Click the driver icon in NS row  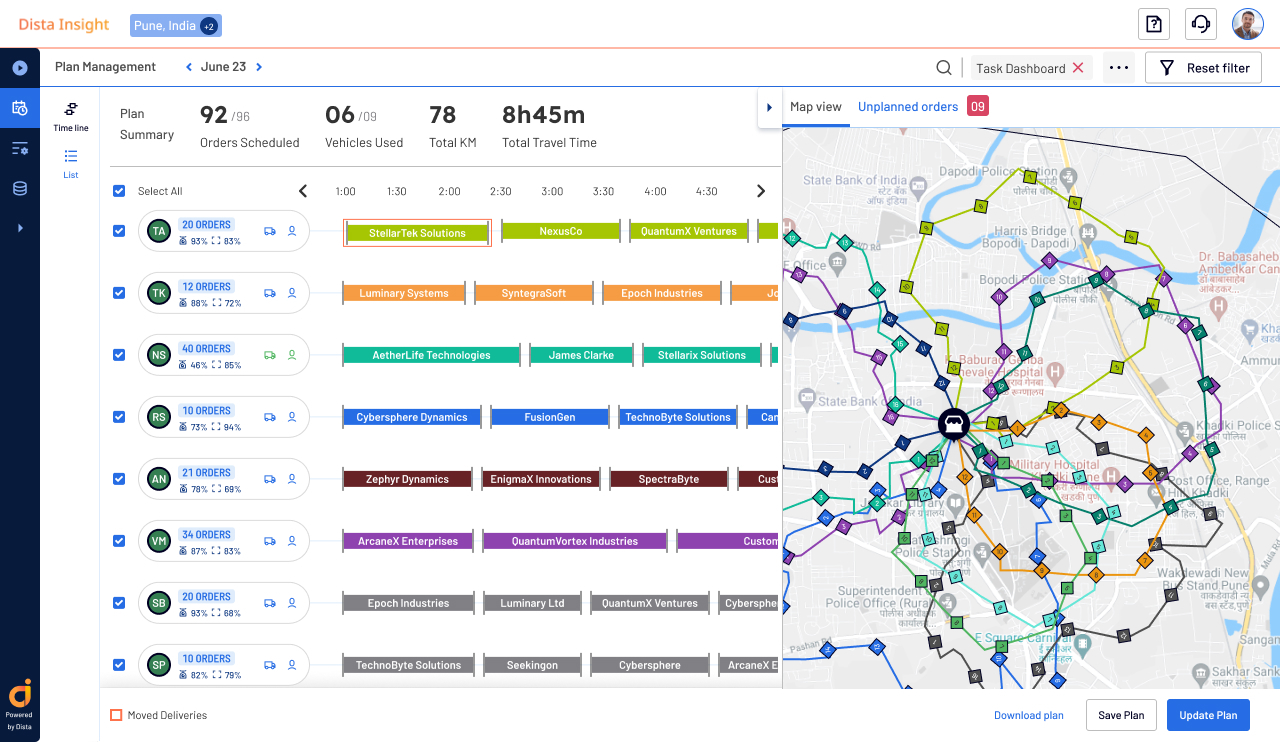292,355
